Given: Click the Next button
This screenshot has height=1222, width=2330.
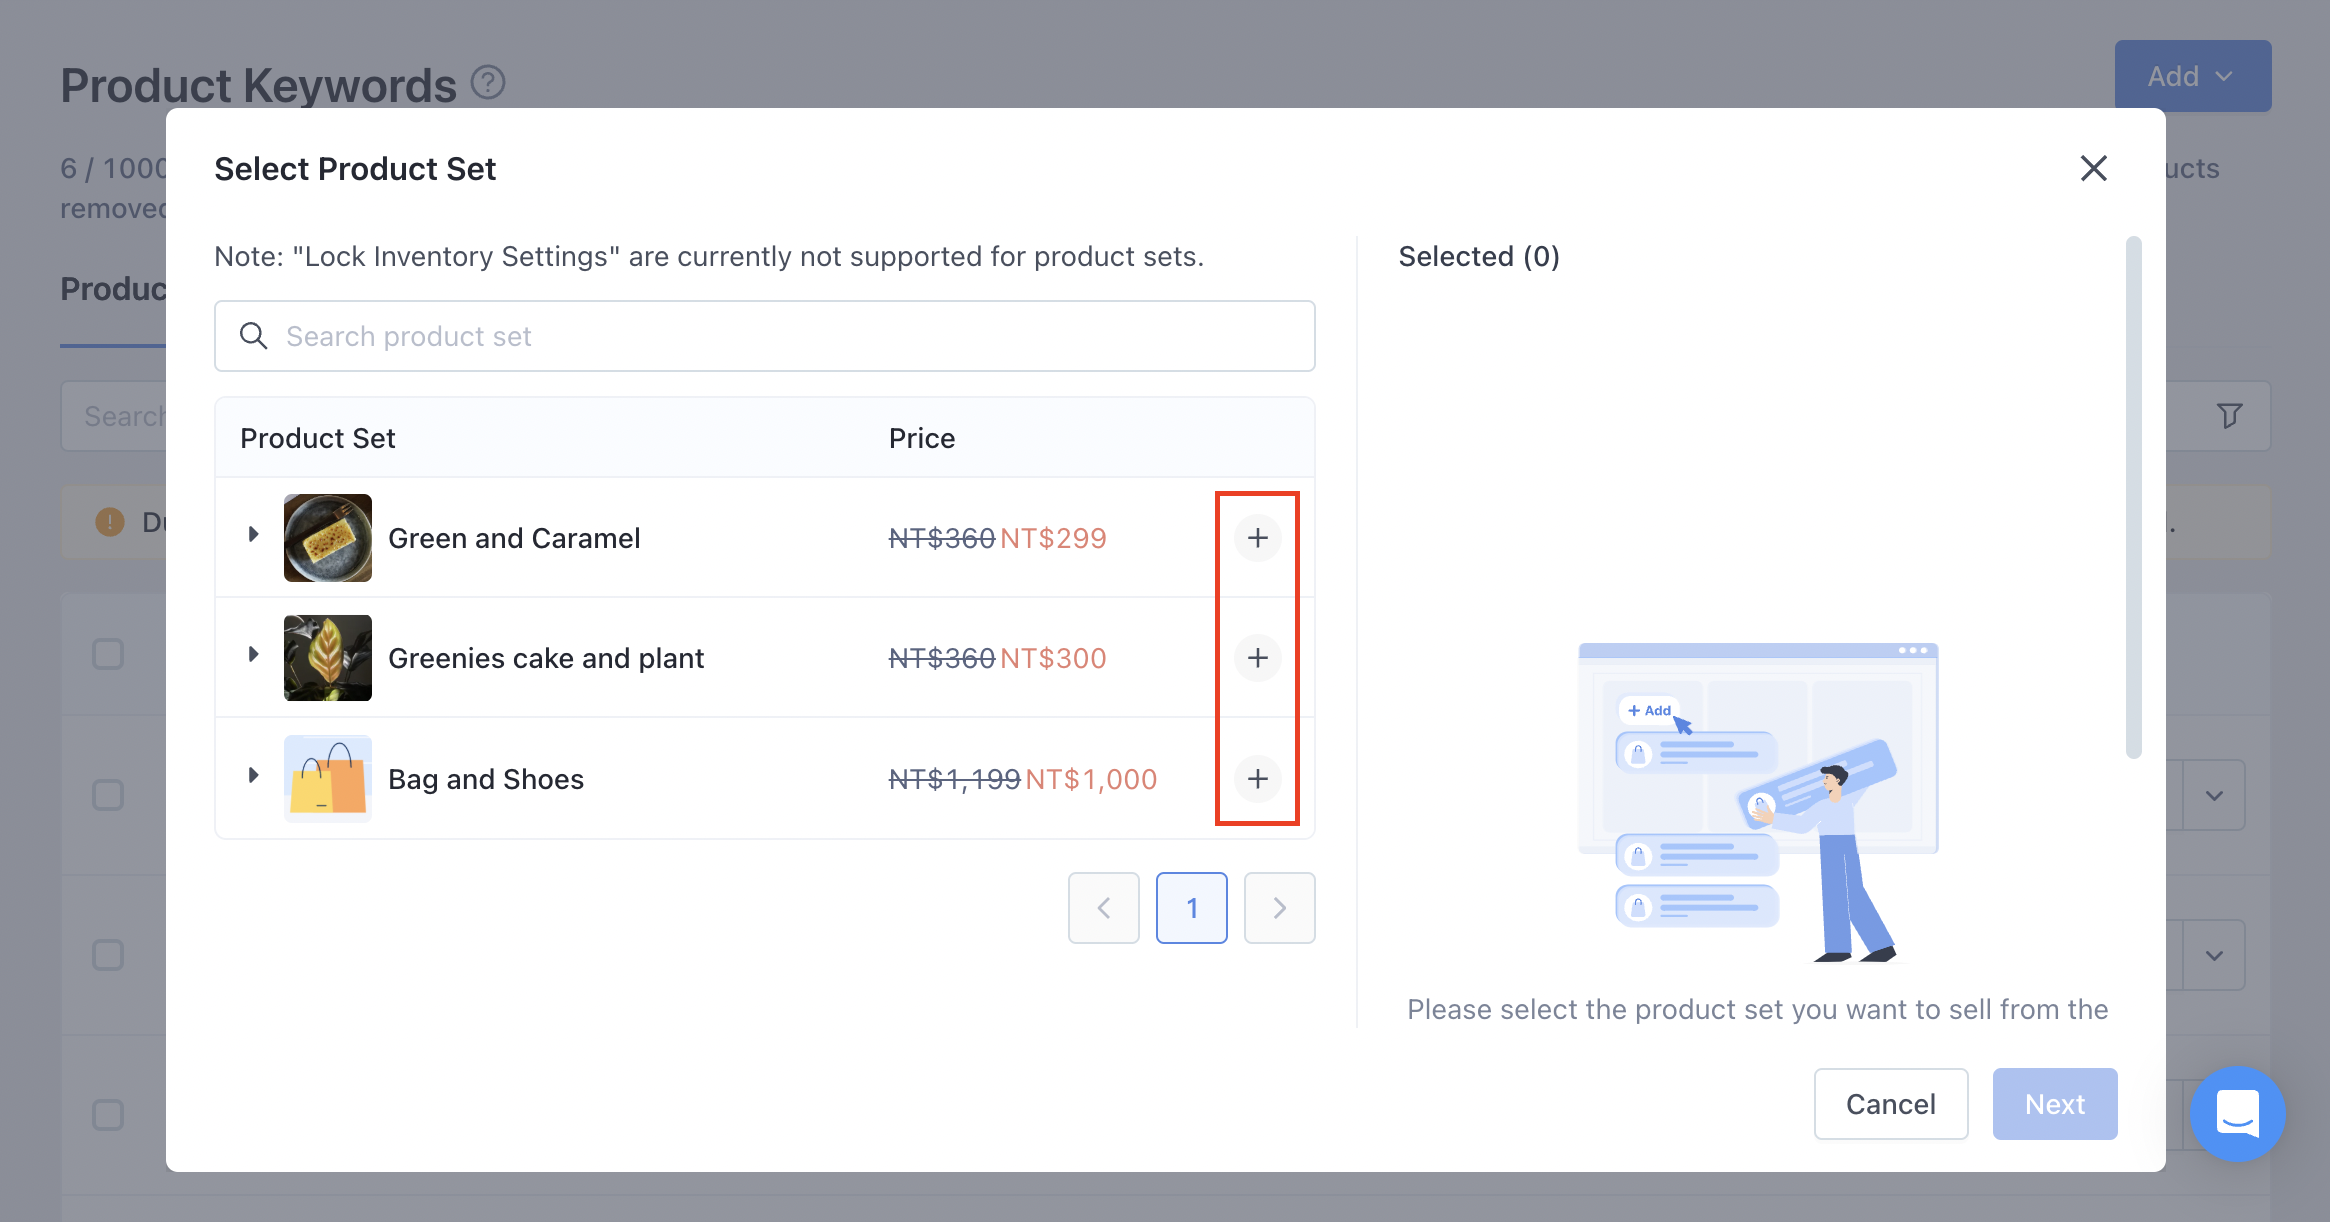Looking at the screenshot, I should click(2054, 1104).
